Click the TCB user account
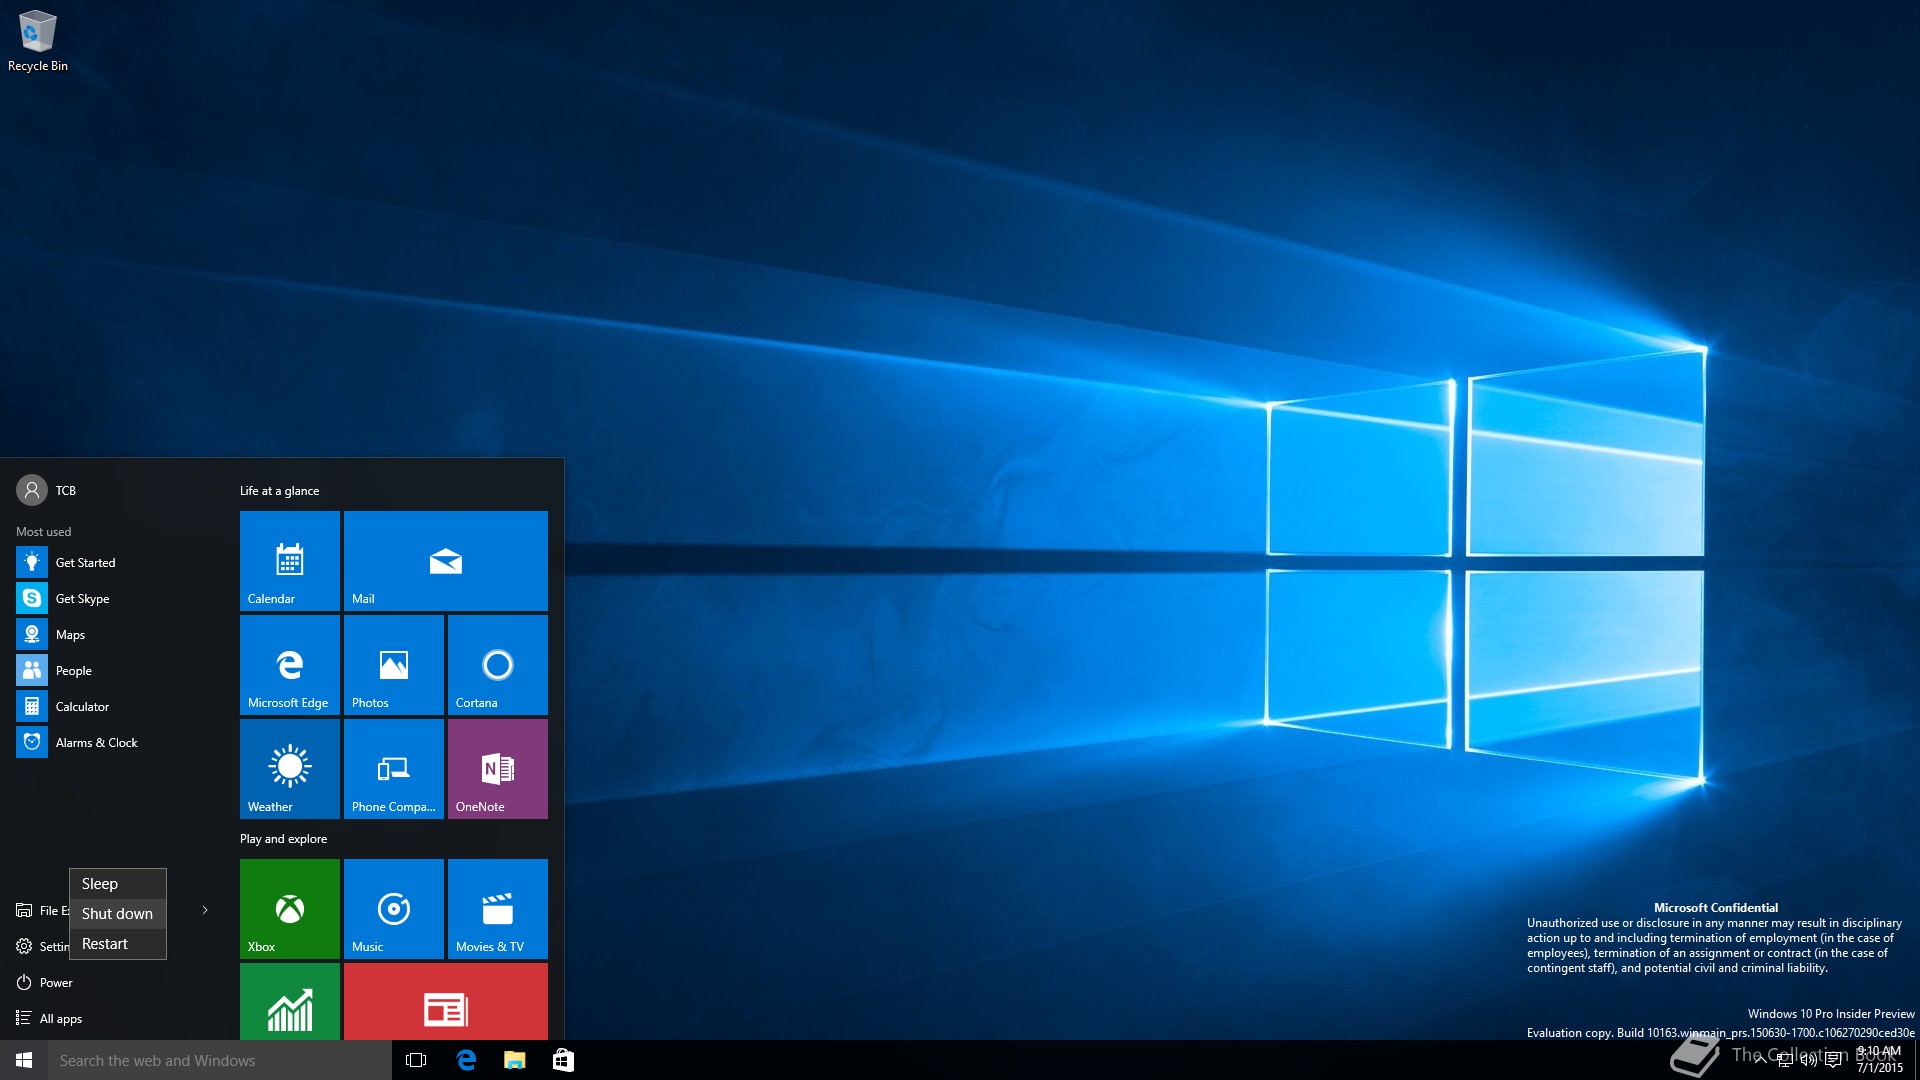1920x1080 pixels. tap(47, 490)
